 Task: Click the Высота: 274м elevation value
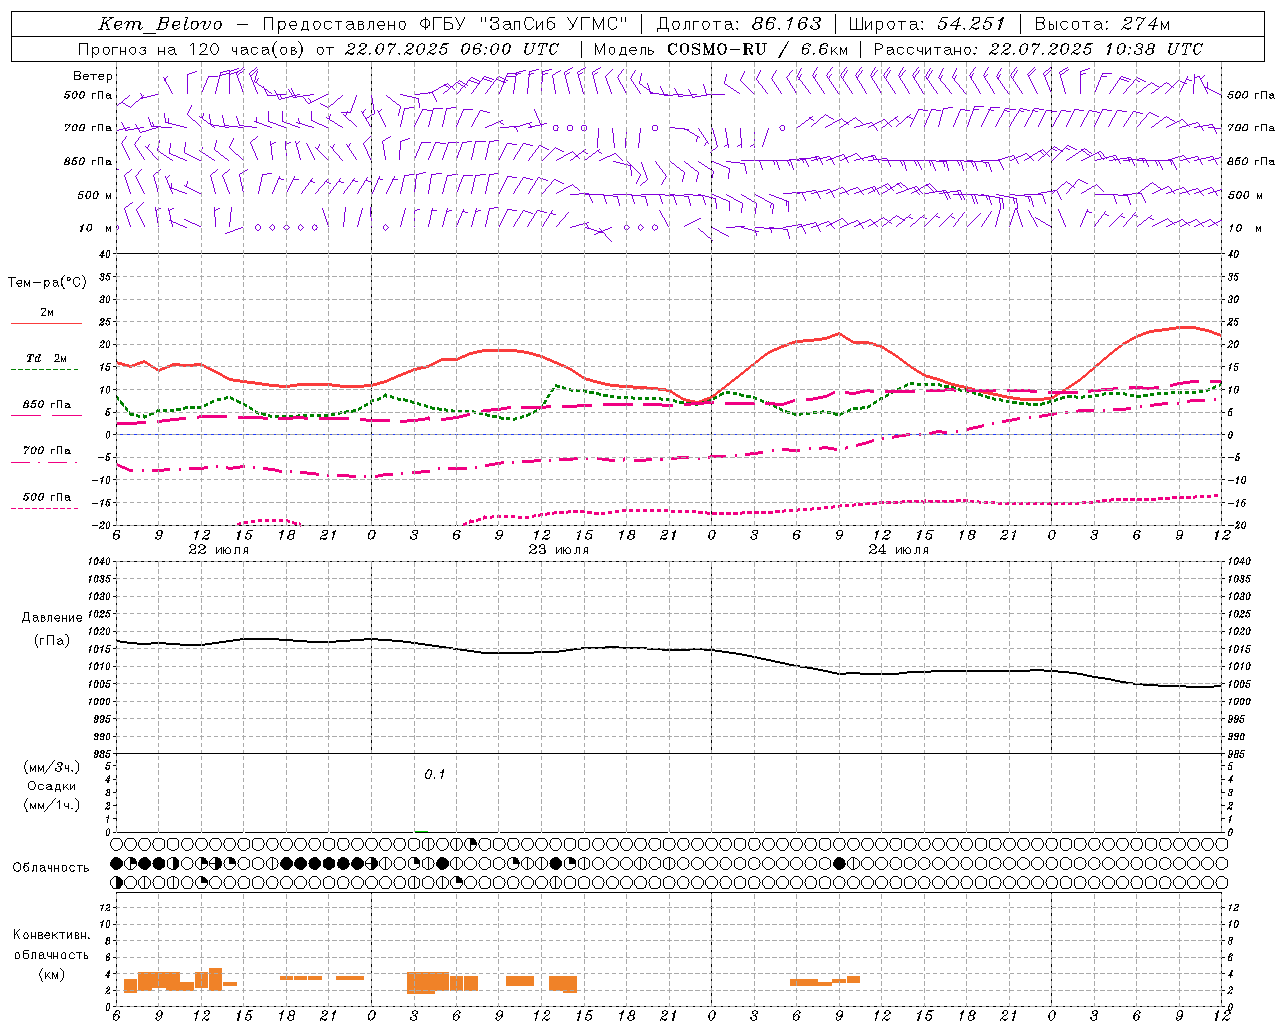pos(1102,24)
